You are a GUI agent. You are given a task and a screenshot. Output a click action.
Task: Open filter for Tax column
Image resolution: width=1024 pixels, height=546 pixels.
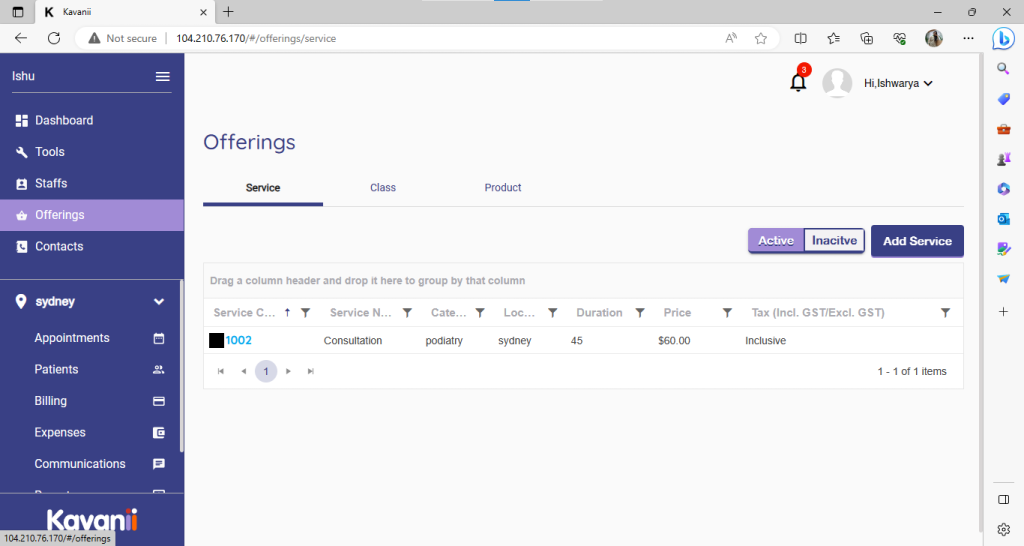[945, 313]
